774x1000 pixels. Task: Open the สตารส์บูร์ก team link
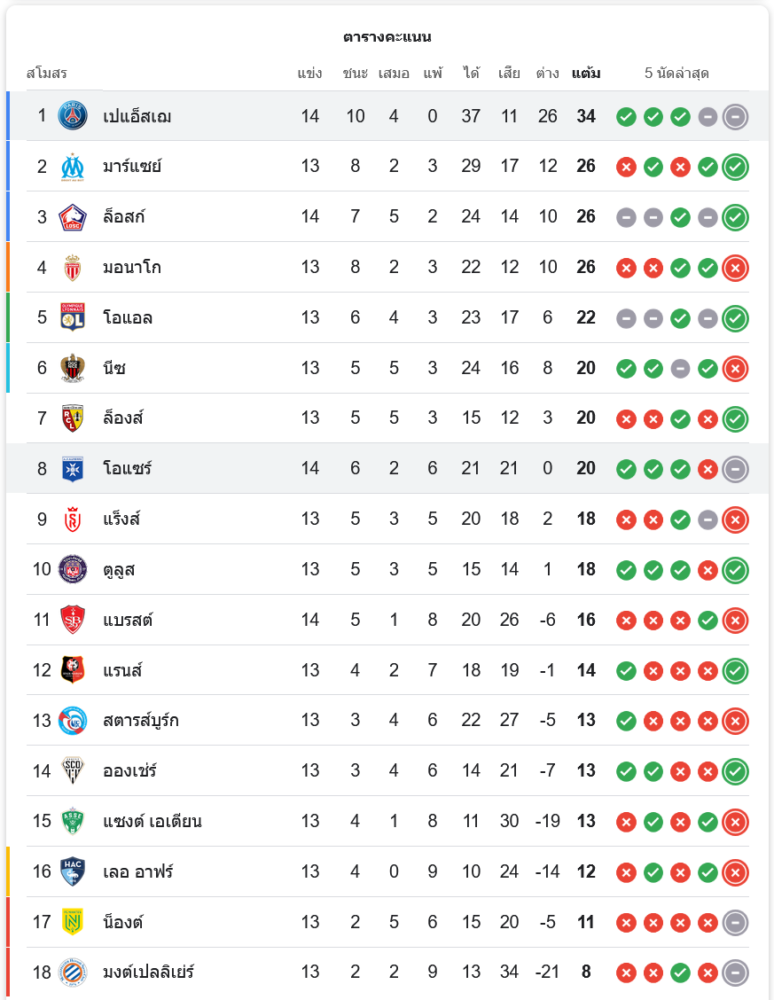(x=141, y=720)
